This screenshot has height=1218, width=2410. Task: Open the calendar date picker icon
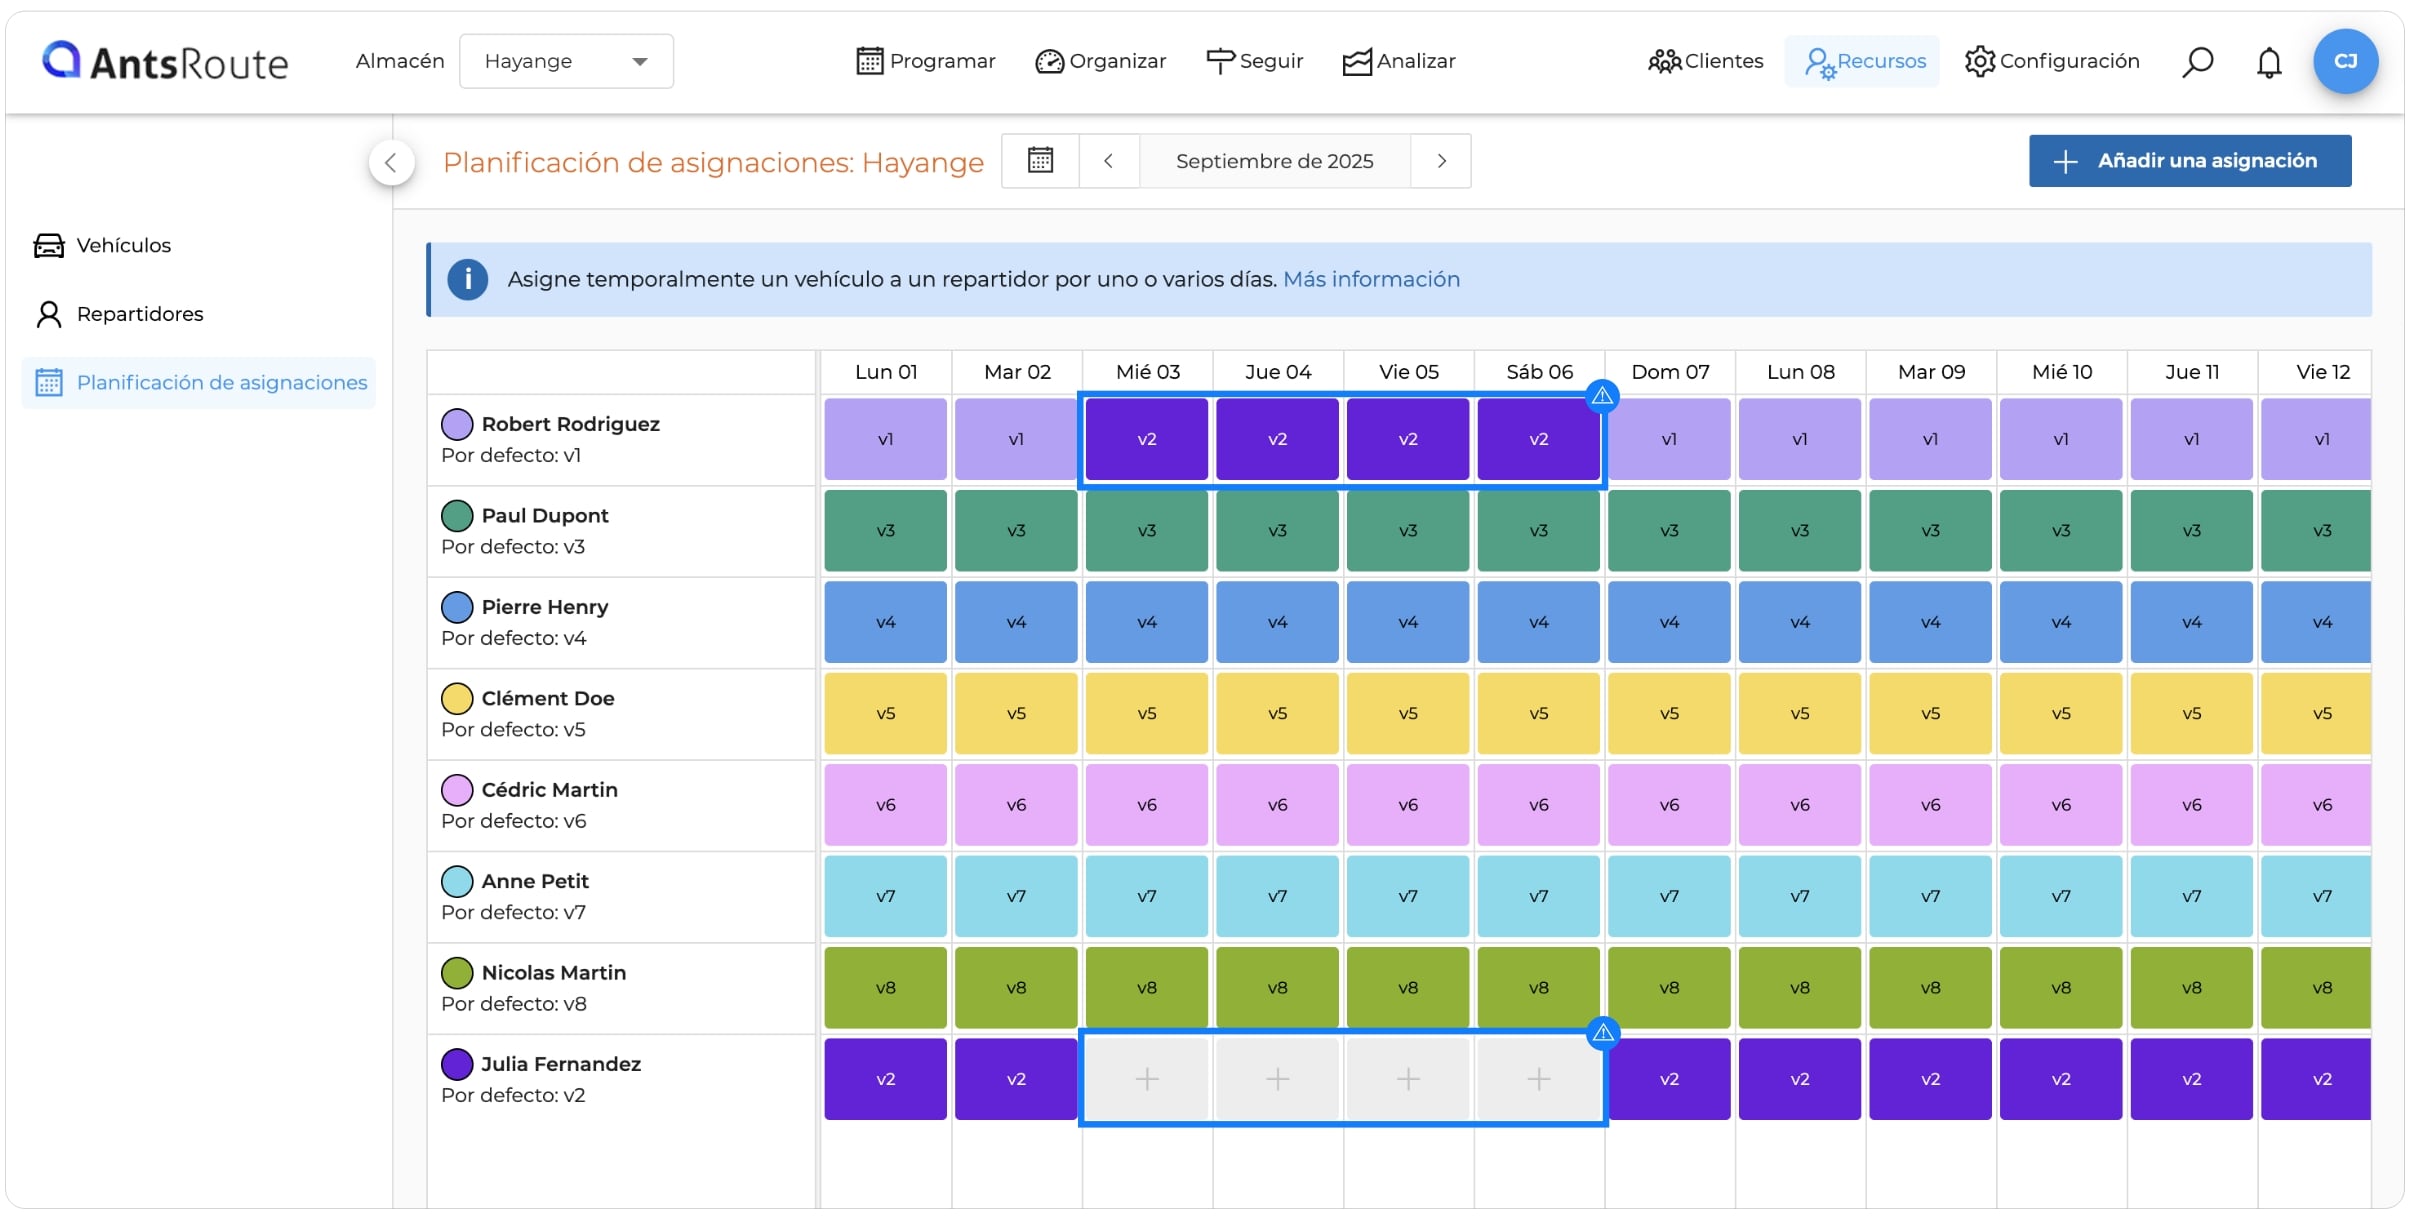click(x=1040, y=161)
